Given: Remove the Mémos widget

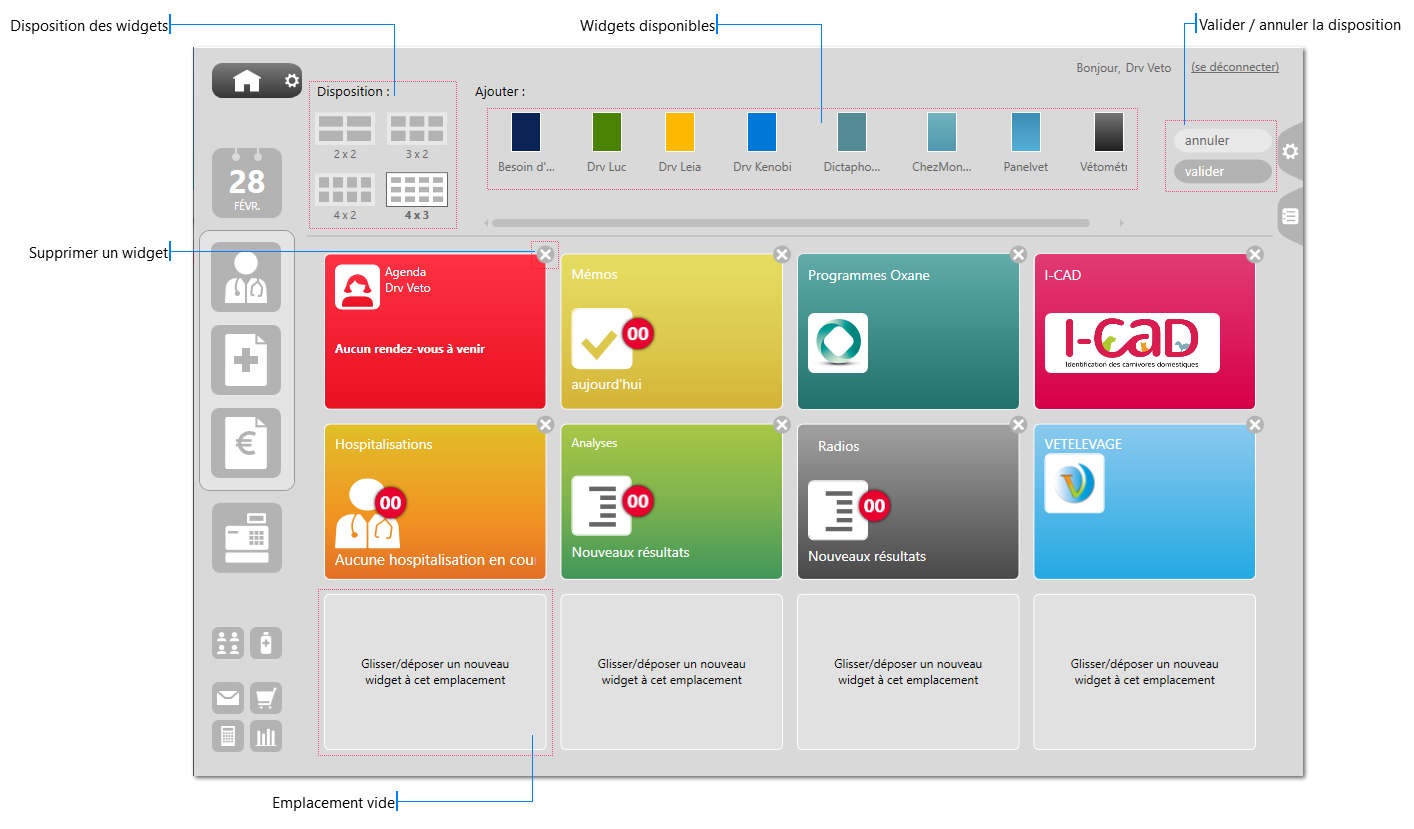Looking at the screenshot, I should click(x=782, y=255).
